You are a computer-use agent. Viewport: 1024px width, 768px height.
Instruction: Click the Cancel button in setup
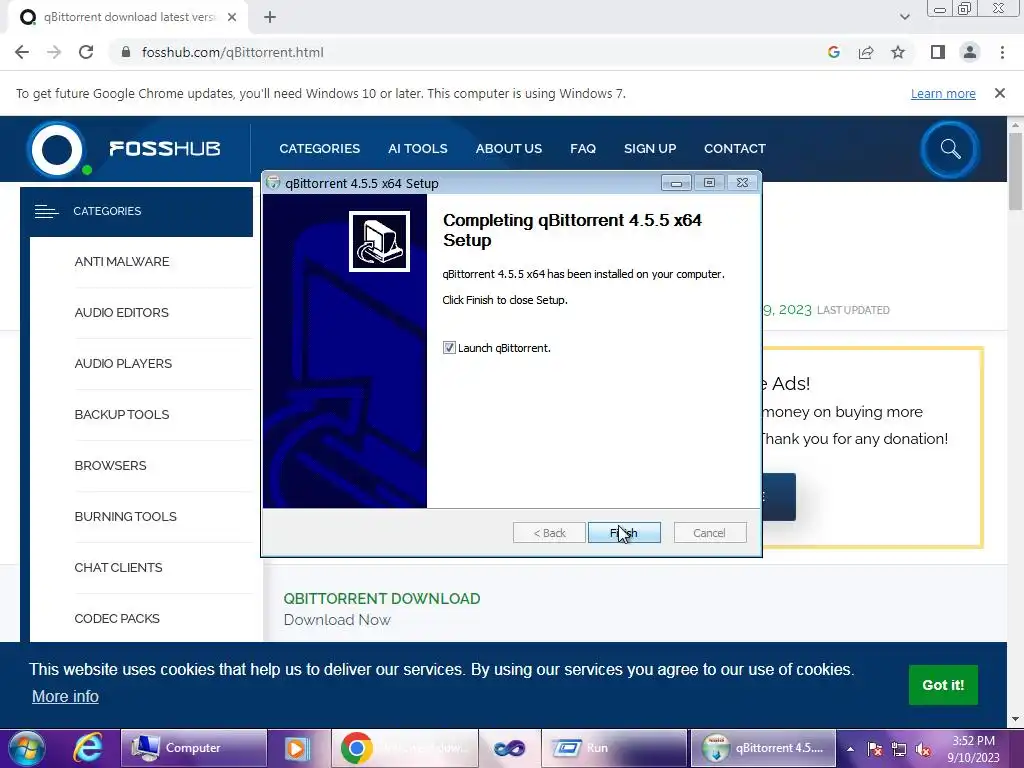pyautogui.click(x=709, y=533)
